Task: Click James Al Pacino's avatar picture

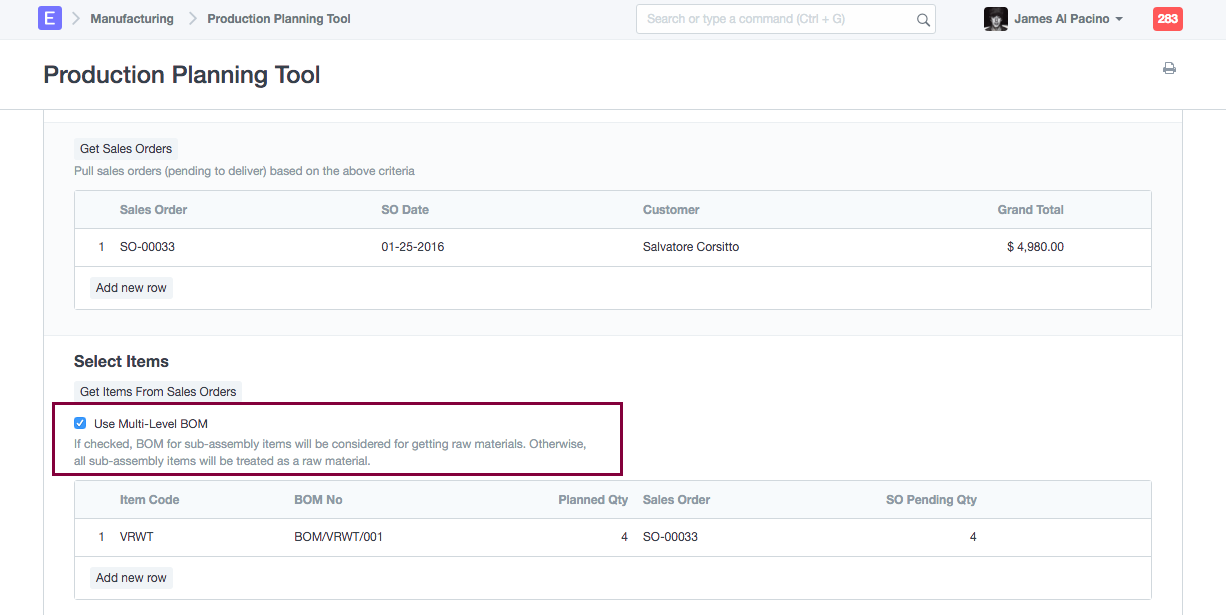Action: [x=995, y=19]
